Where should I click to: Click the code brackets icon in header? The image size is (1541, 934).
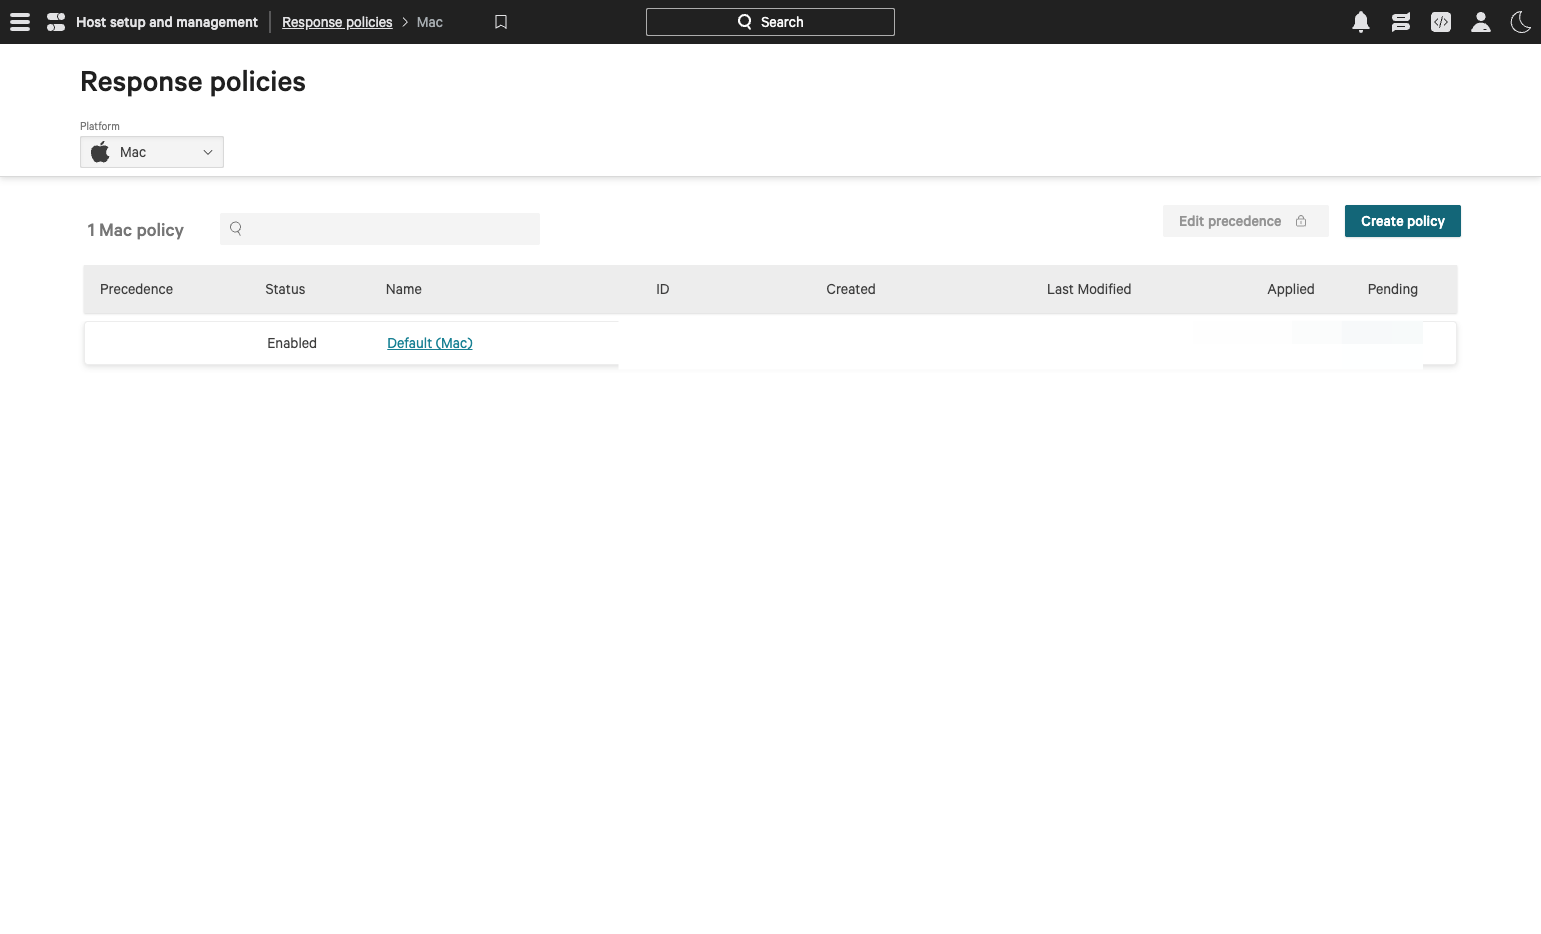[1440, 22]
